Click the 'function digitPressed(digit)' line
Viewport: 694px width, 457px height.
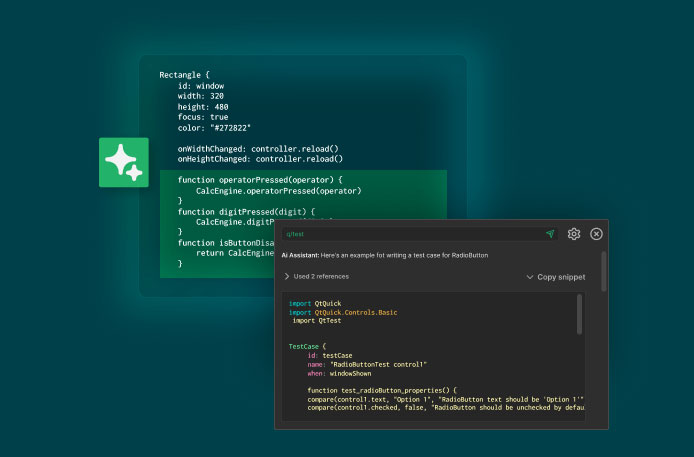pyautogui.click(x=246, y=211)
